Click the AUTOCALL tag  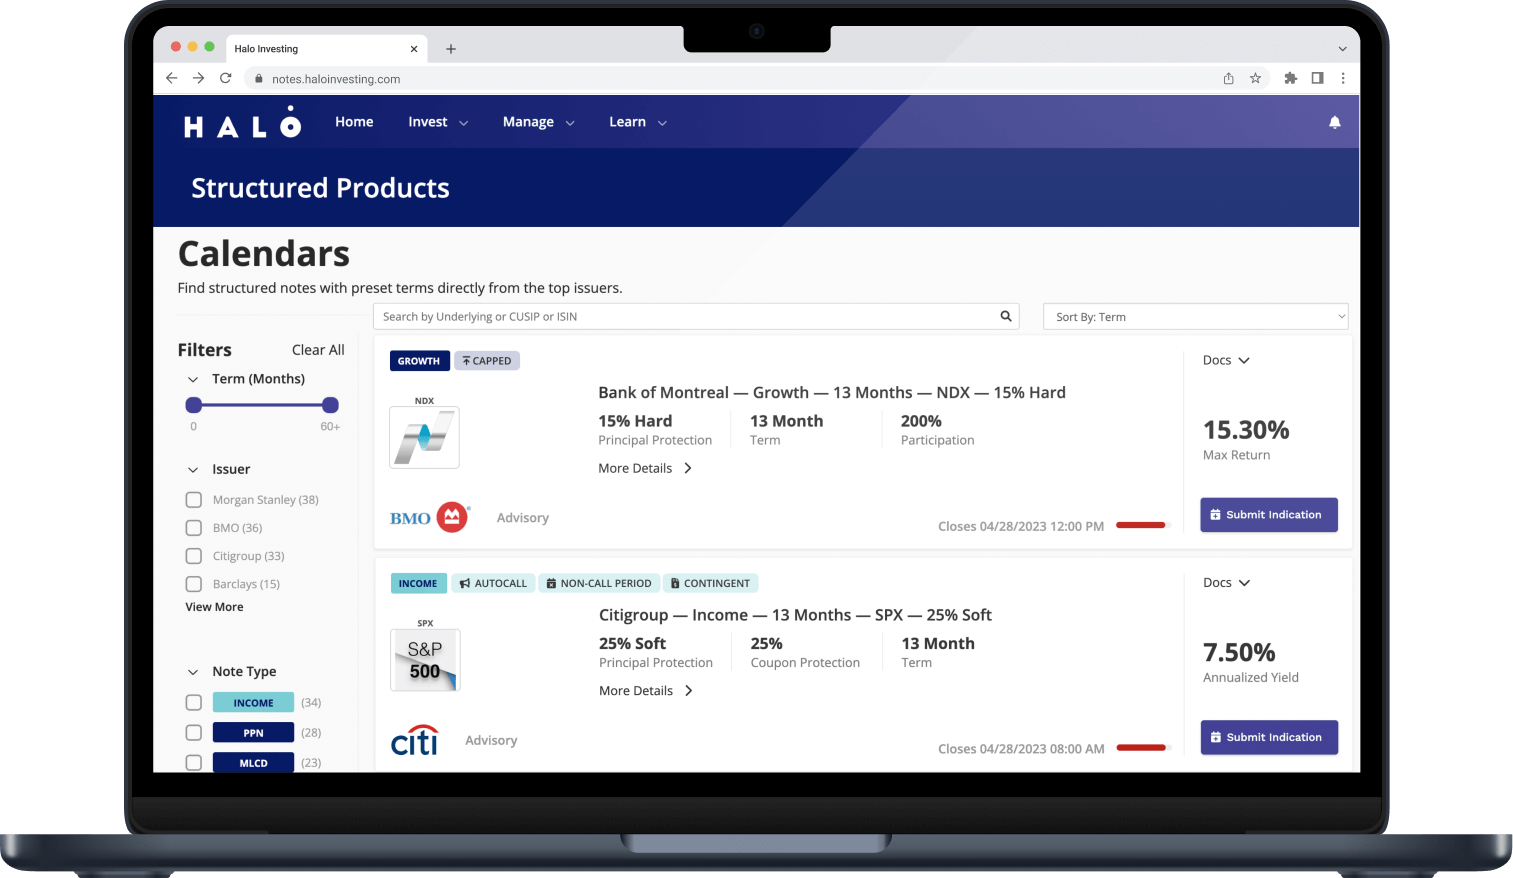[493, 583]
